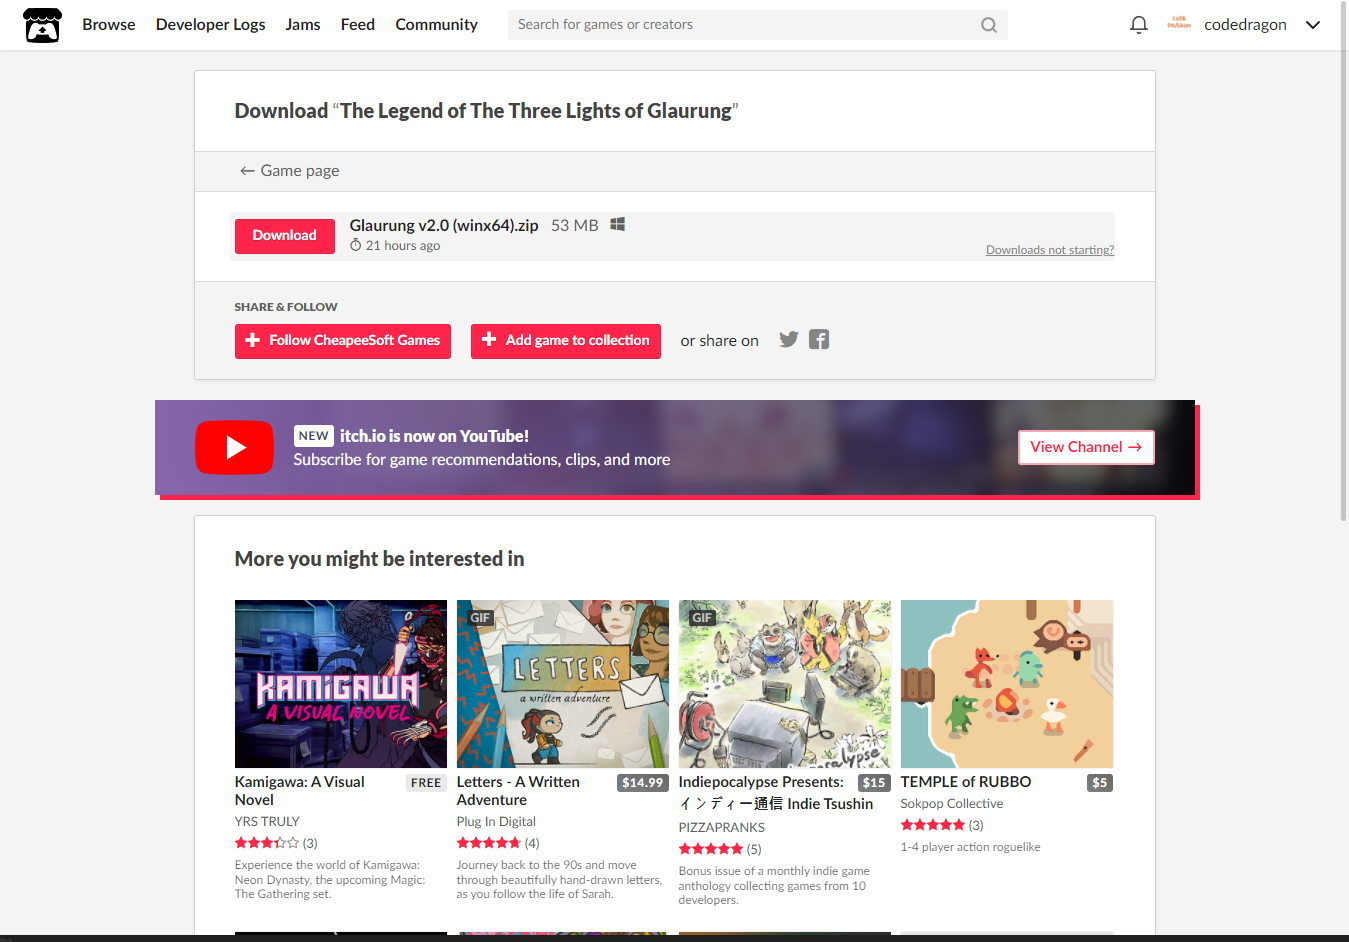Share the game on Facebook
Viewport: 1349px width, 942px height.
(819, 339)
